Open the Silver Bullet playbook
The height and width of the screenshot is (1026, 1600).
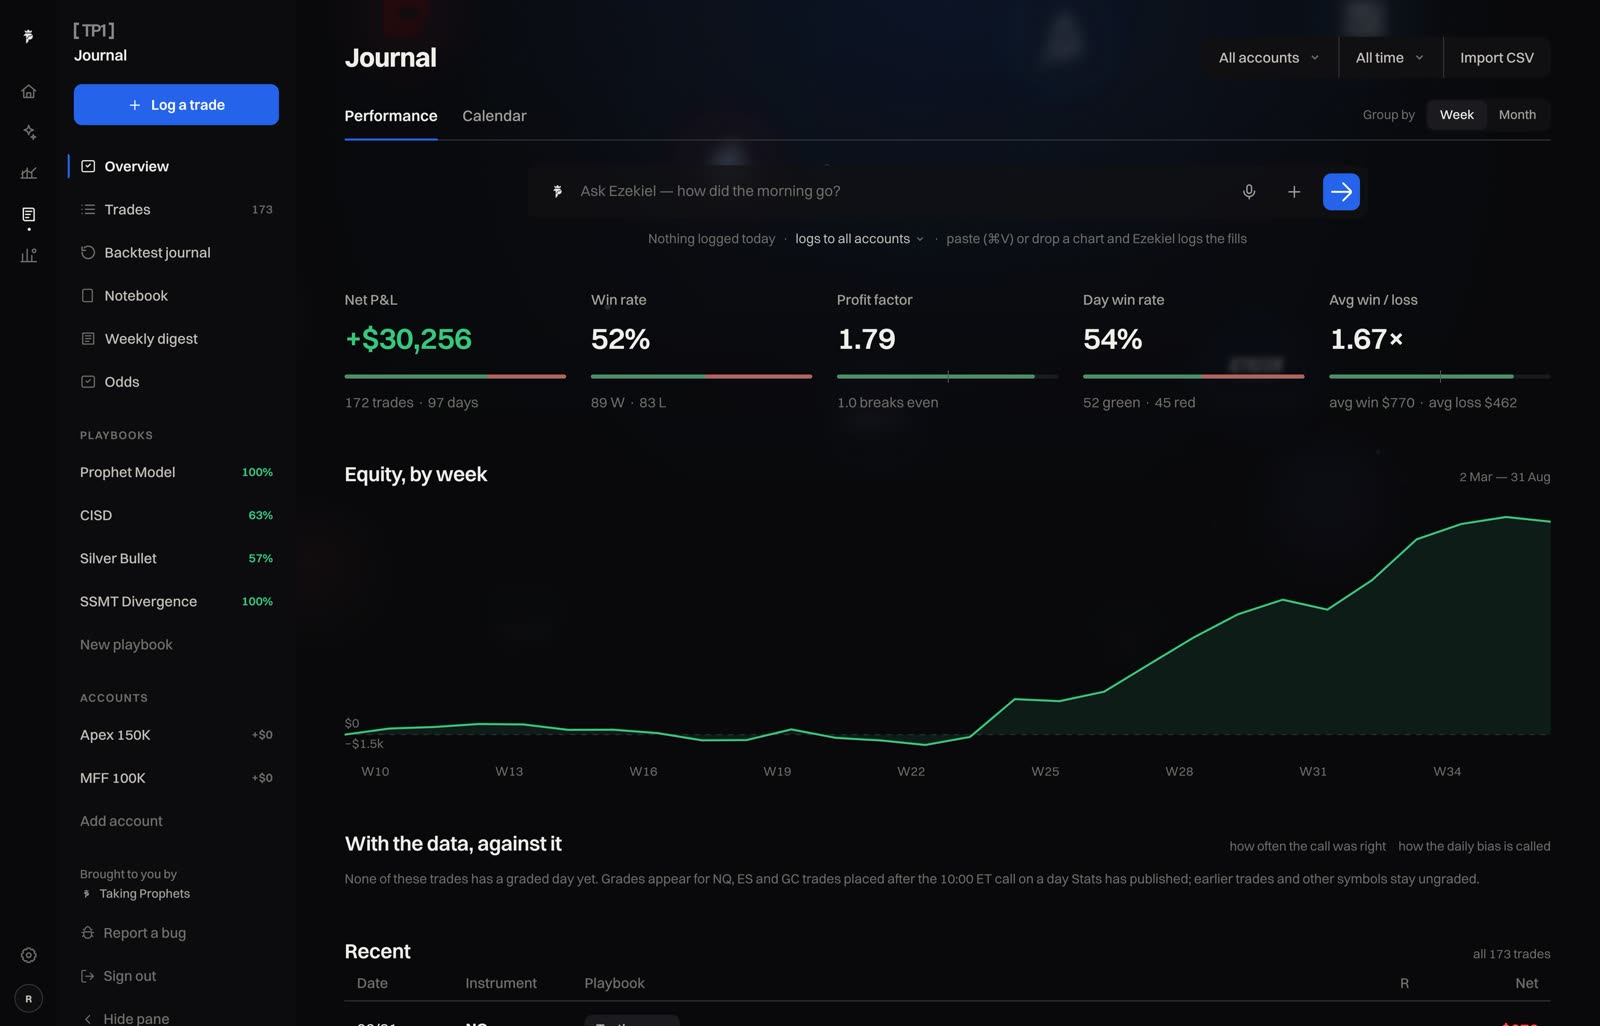(176, 558)
